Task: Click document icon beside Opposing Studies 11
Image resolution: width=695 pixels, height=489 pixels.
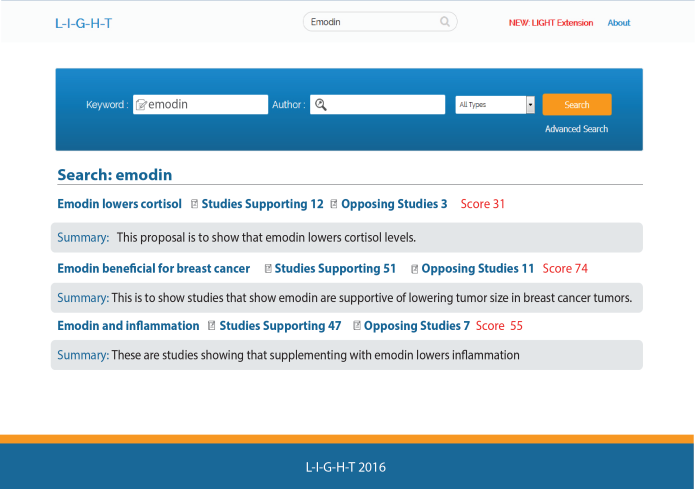Action: pos(414,269)
